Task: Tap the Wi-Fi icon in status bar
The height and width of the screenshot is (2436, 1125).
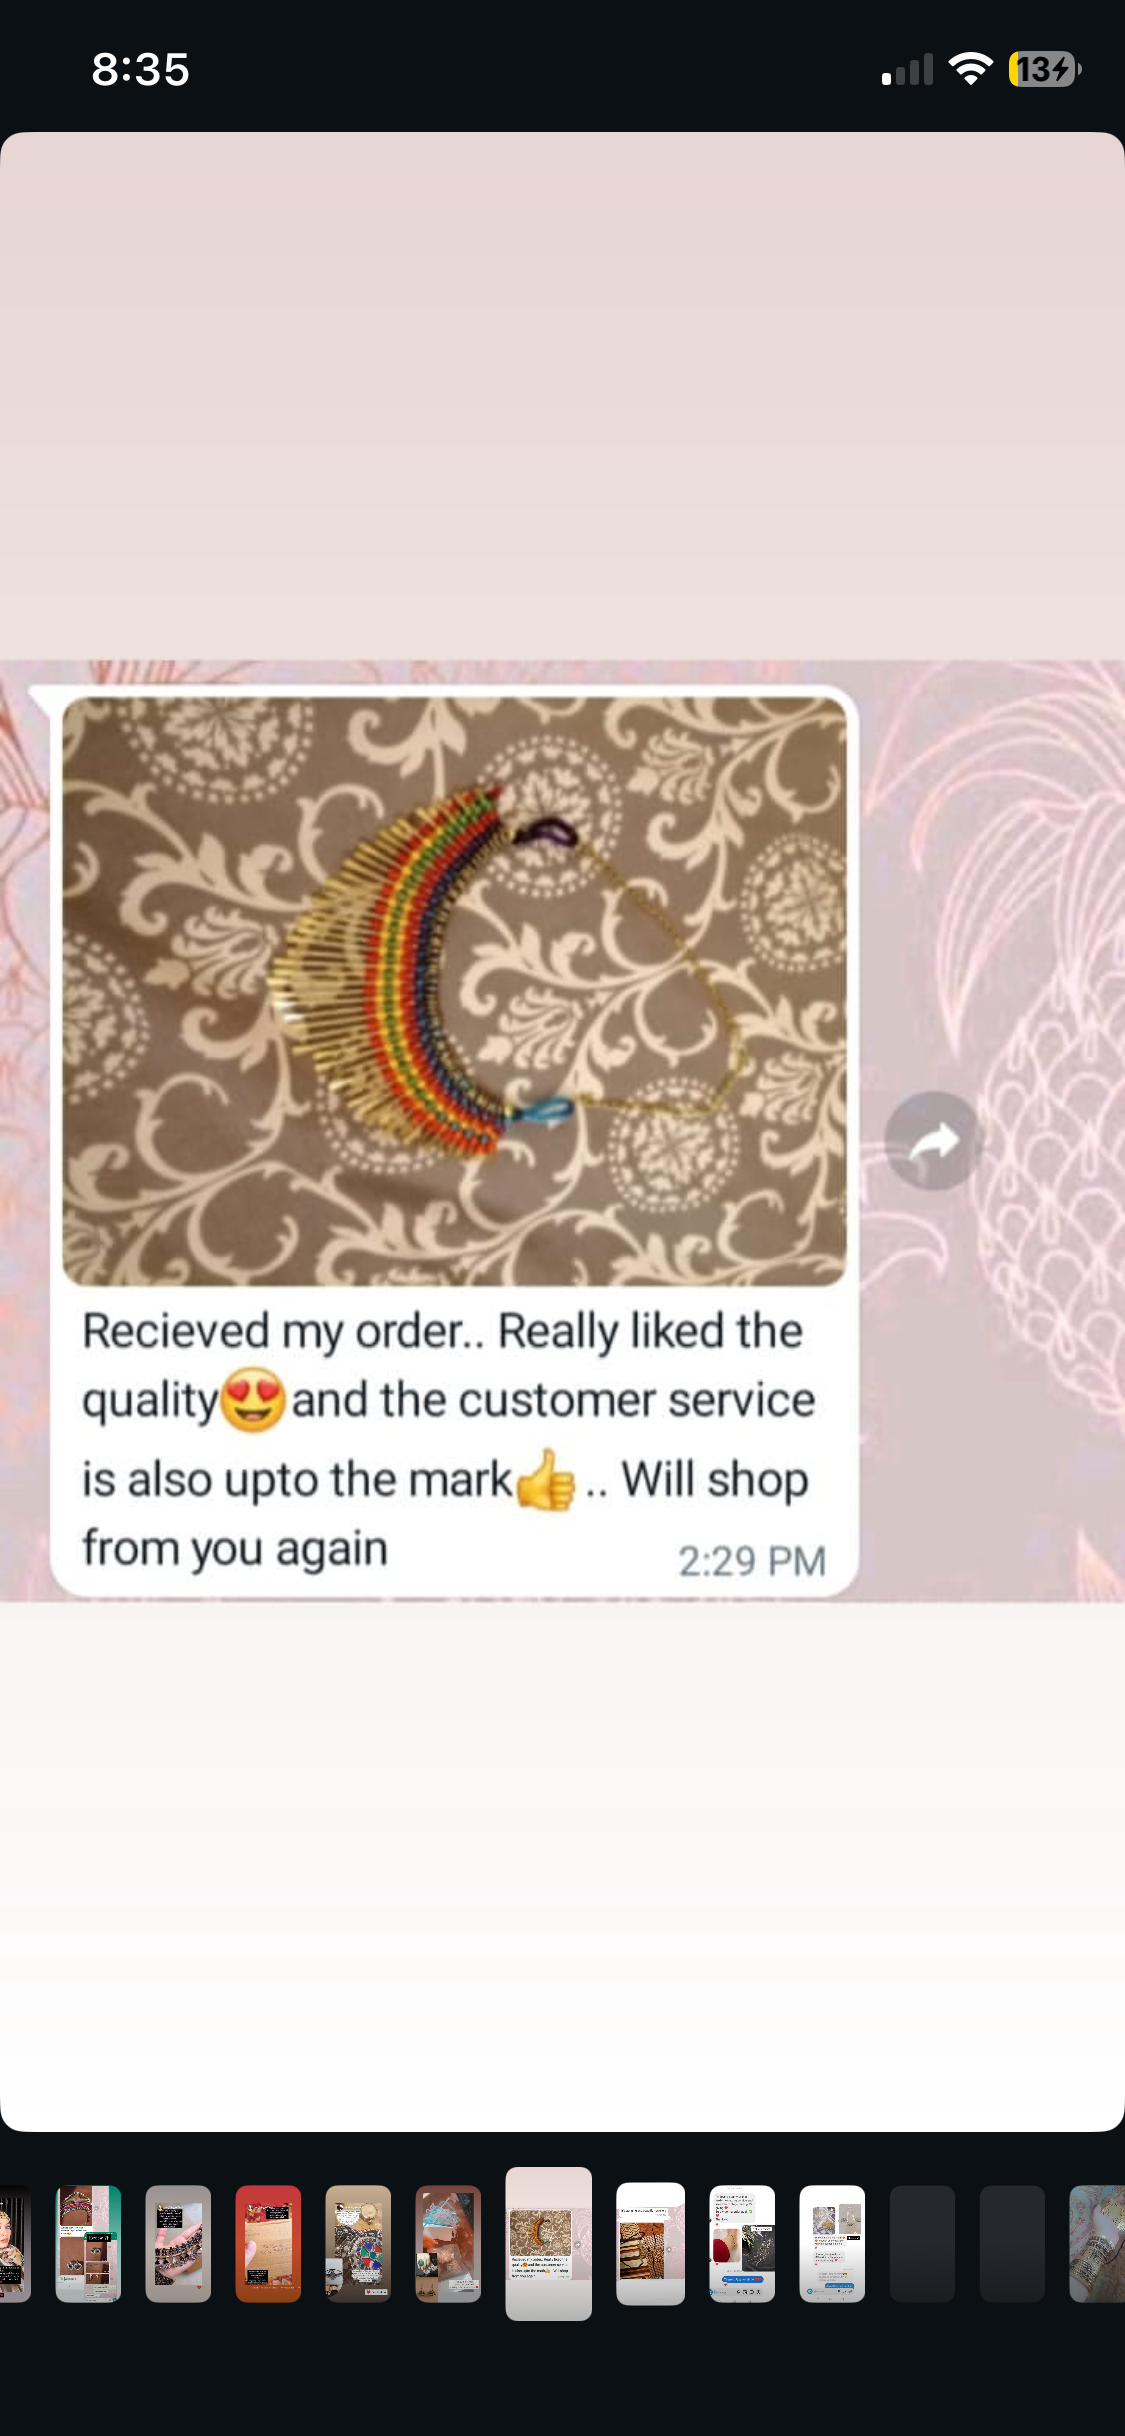Action: pos(970,69)
